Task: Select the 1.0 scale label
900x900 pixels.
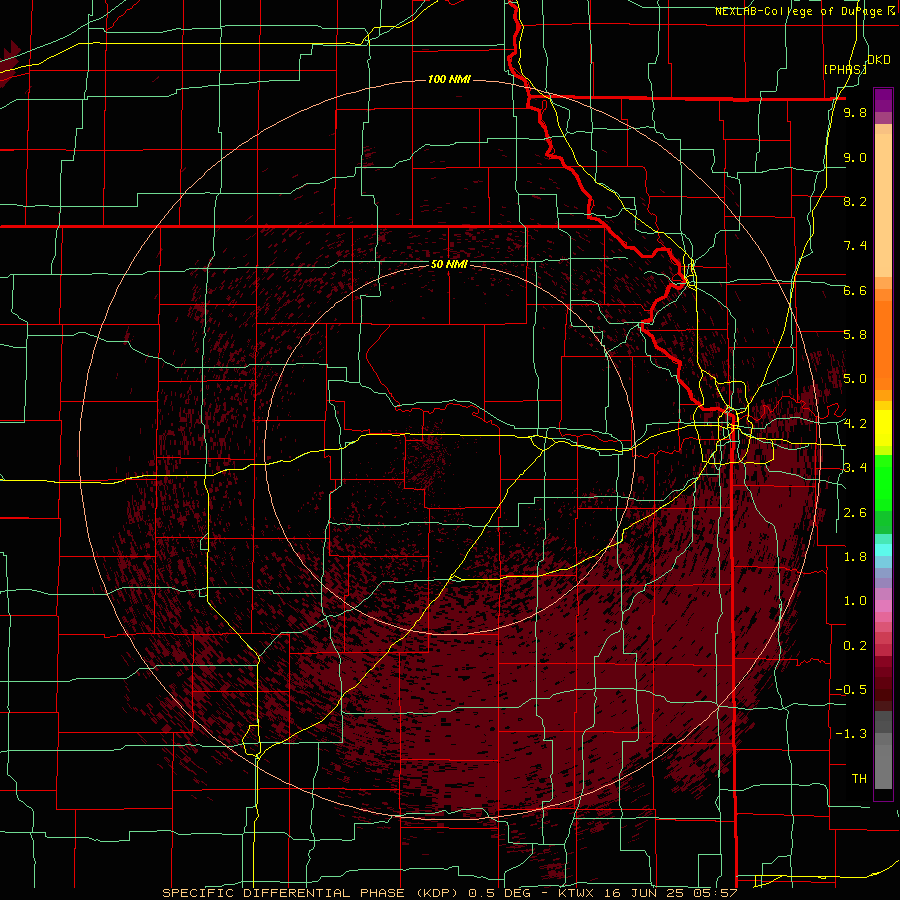Action: 855,601
